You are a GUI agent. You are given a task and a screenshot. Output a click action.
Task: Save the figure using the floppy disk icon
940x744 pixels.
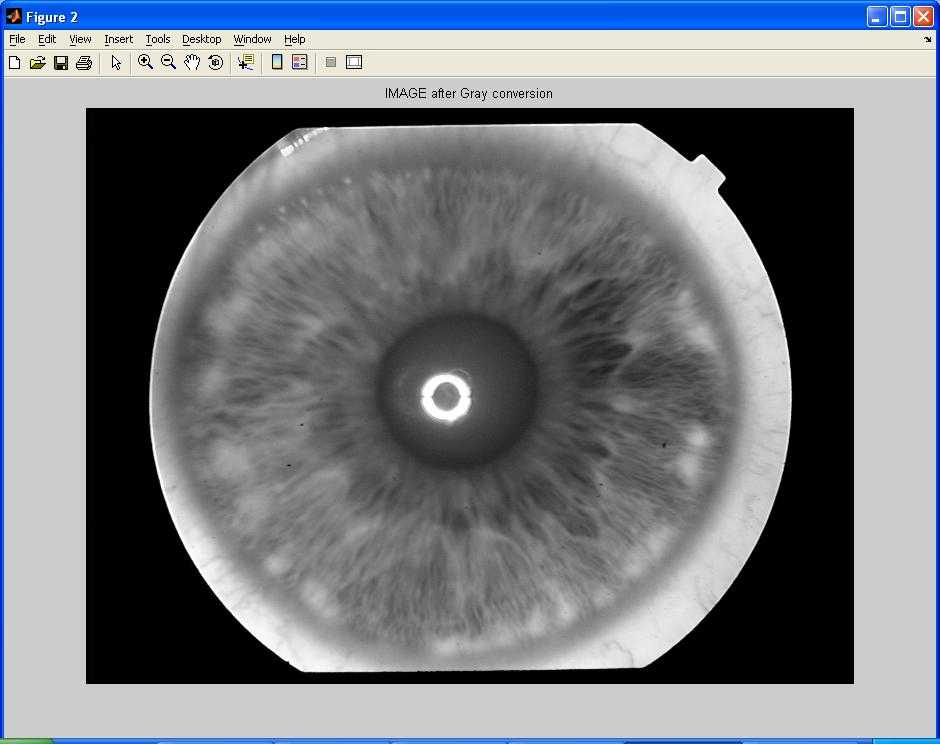coord(60,63)
